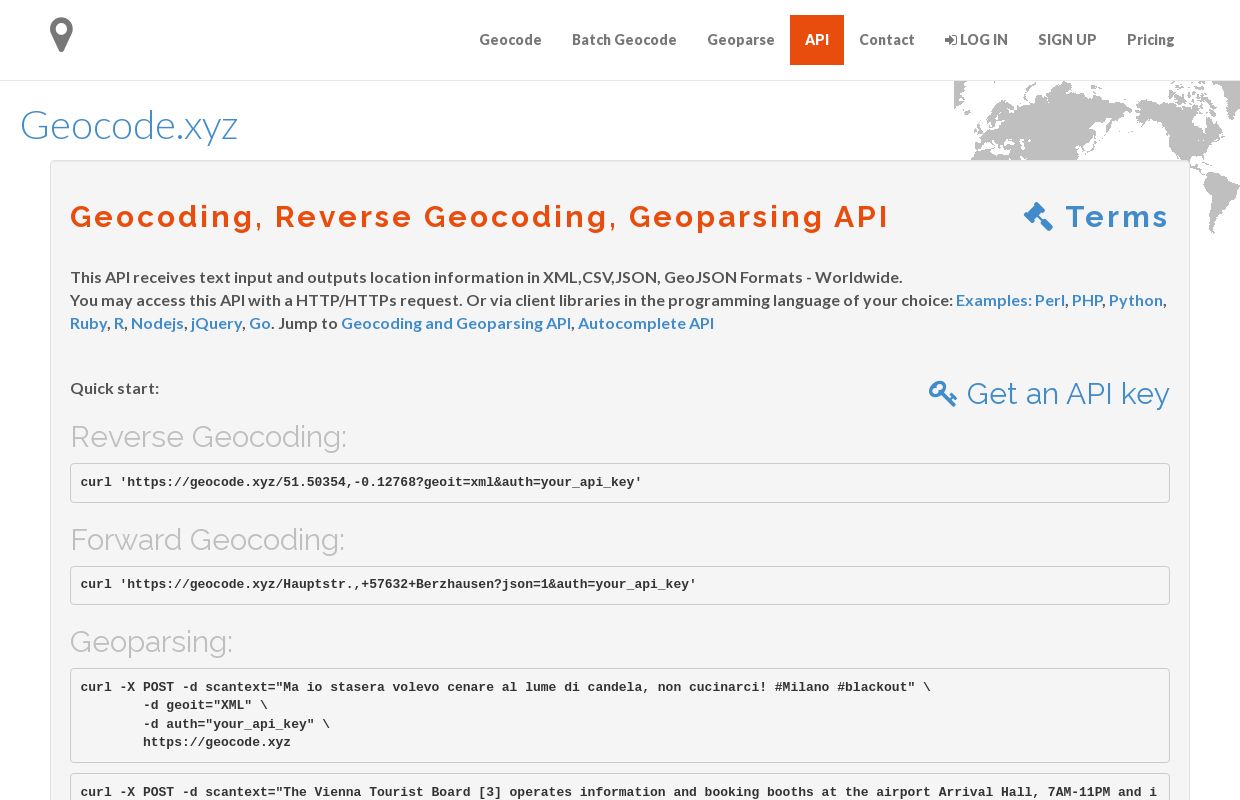Open the Python example link
1240x800 pixels.
1136,300
